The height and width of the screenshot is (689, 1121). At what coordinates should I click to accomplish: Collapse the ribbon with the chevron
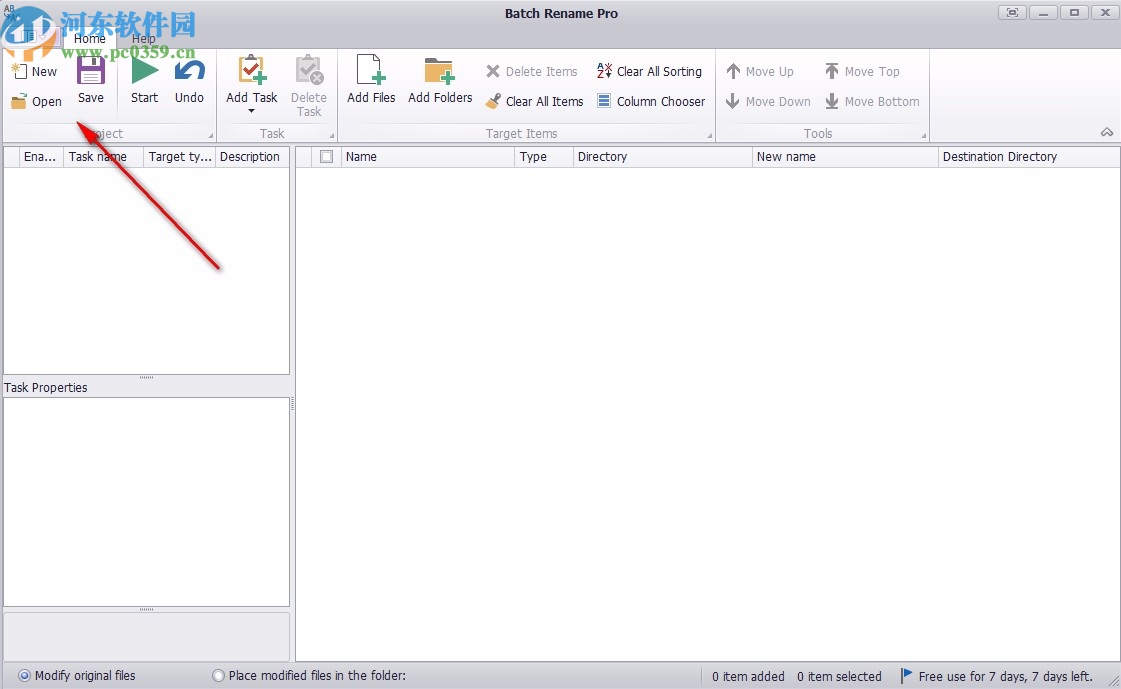pos(1107,132)
